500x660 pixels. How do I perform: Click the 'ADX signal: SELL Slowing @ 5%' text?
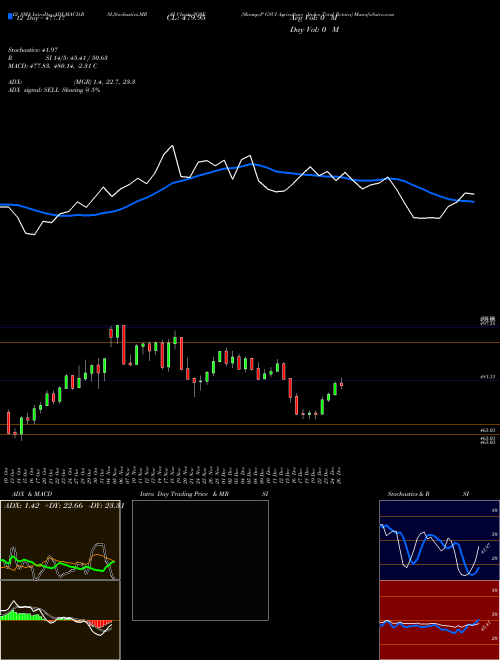click(54, 90)
